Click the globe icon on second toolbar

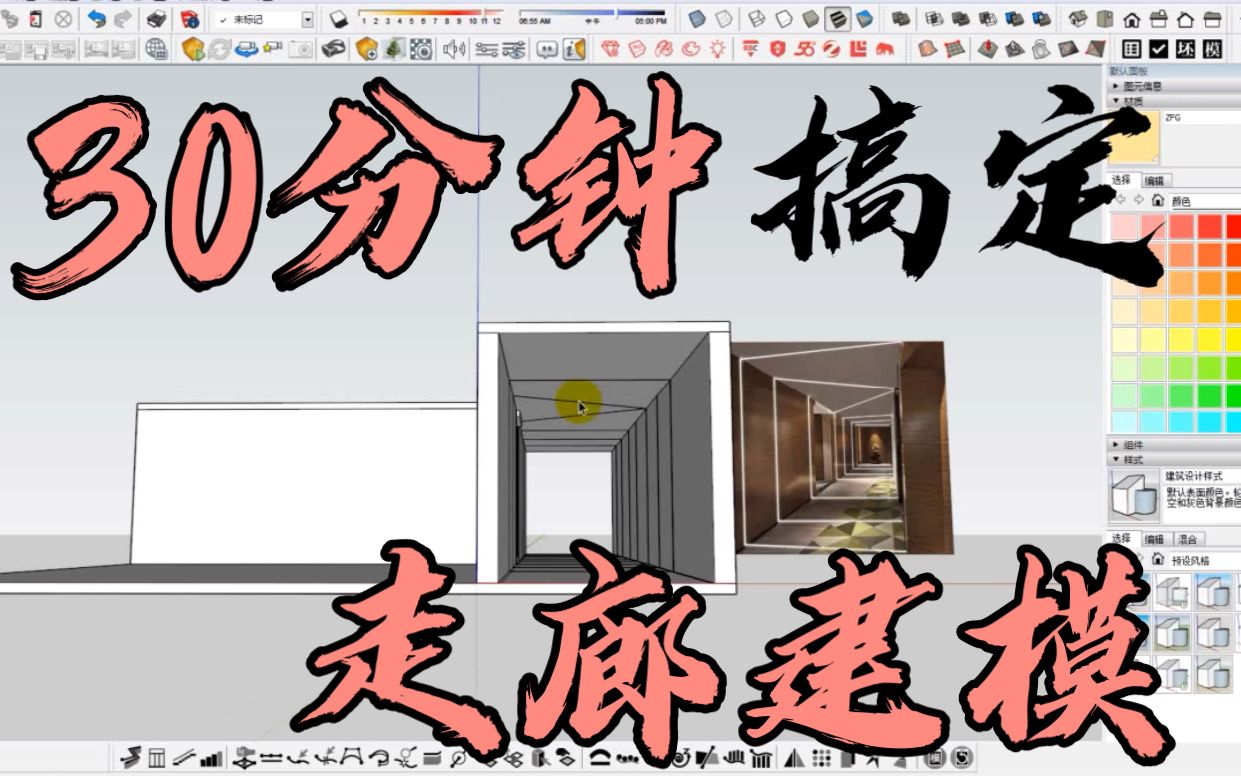pos(154,49)
